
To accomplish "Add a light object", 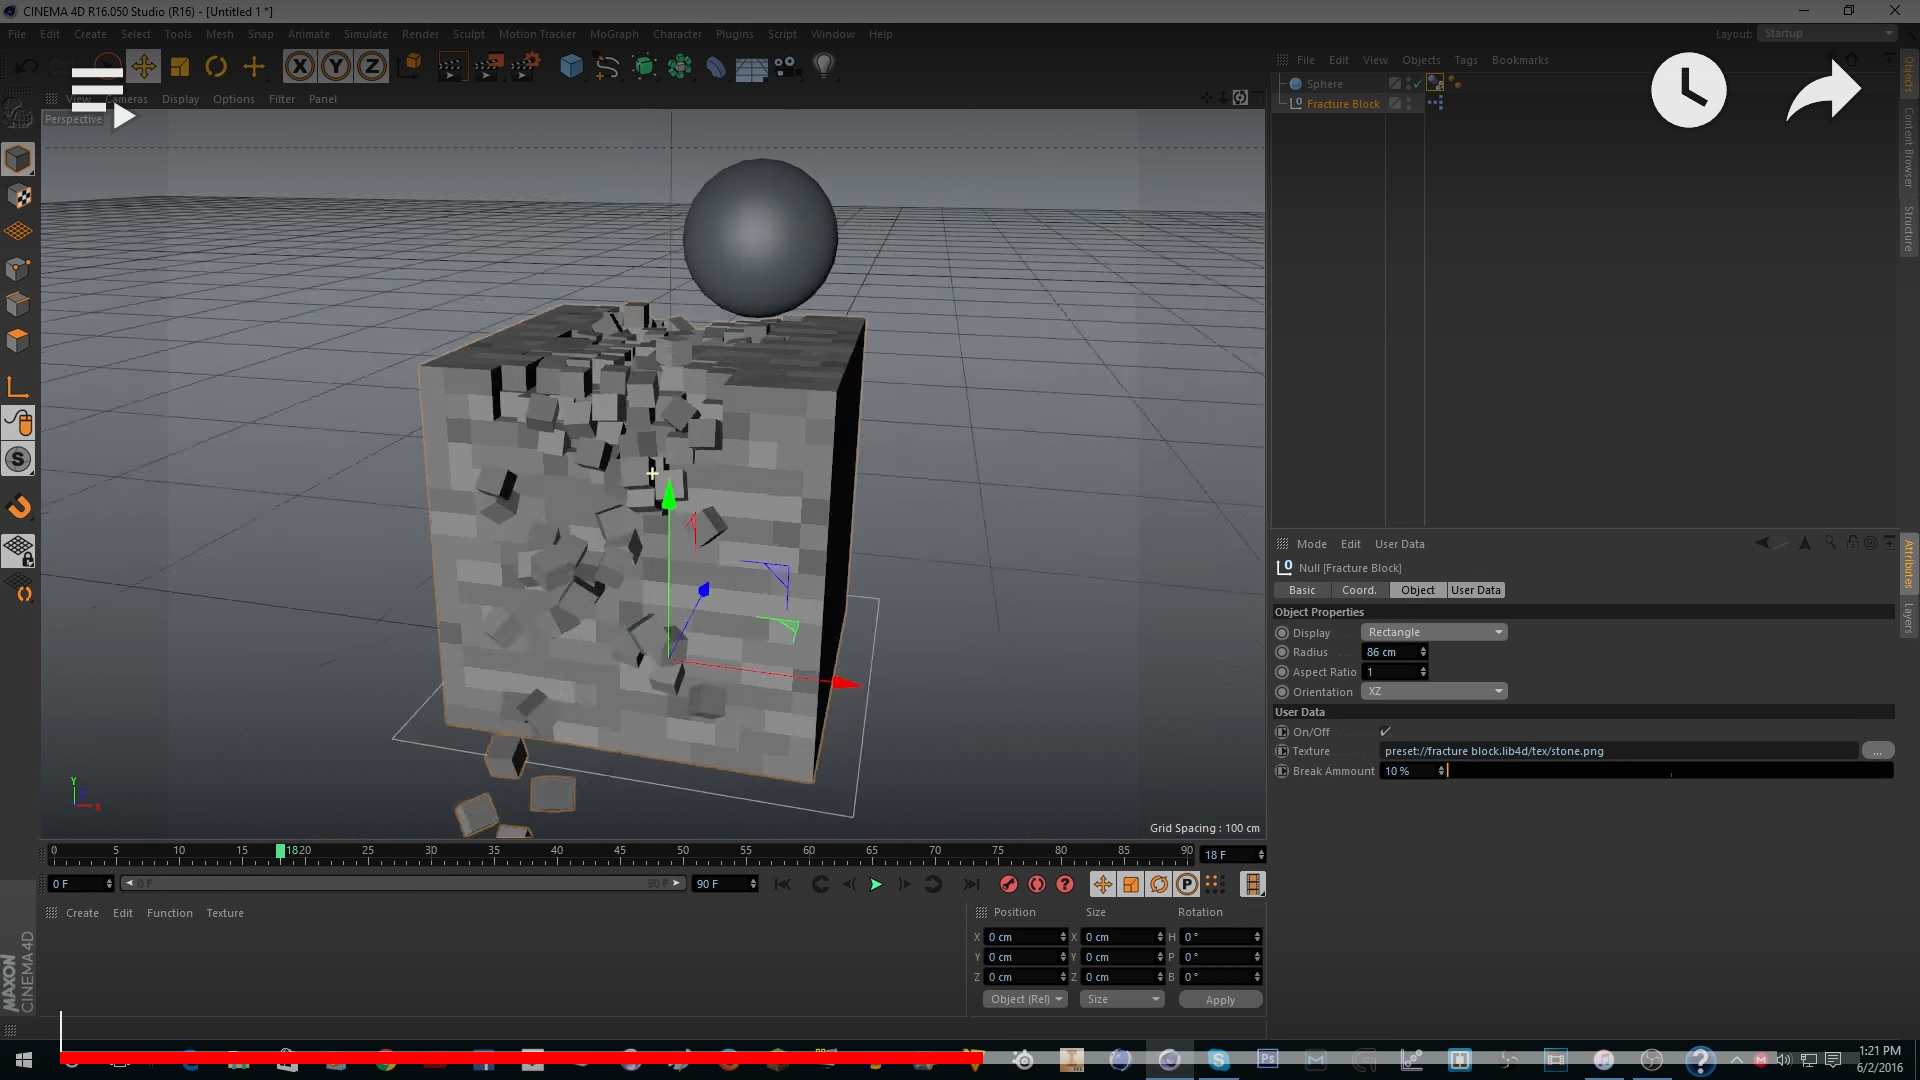I will pyautogui.click(x=824, y=67).
